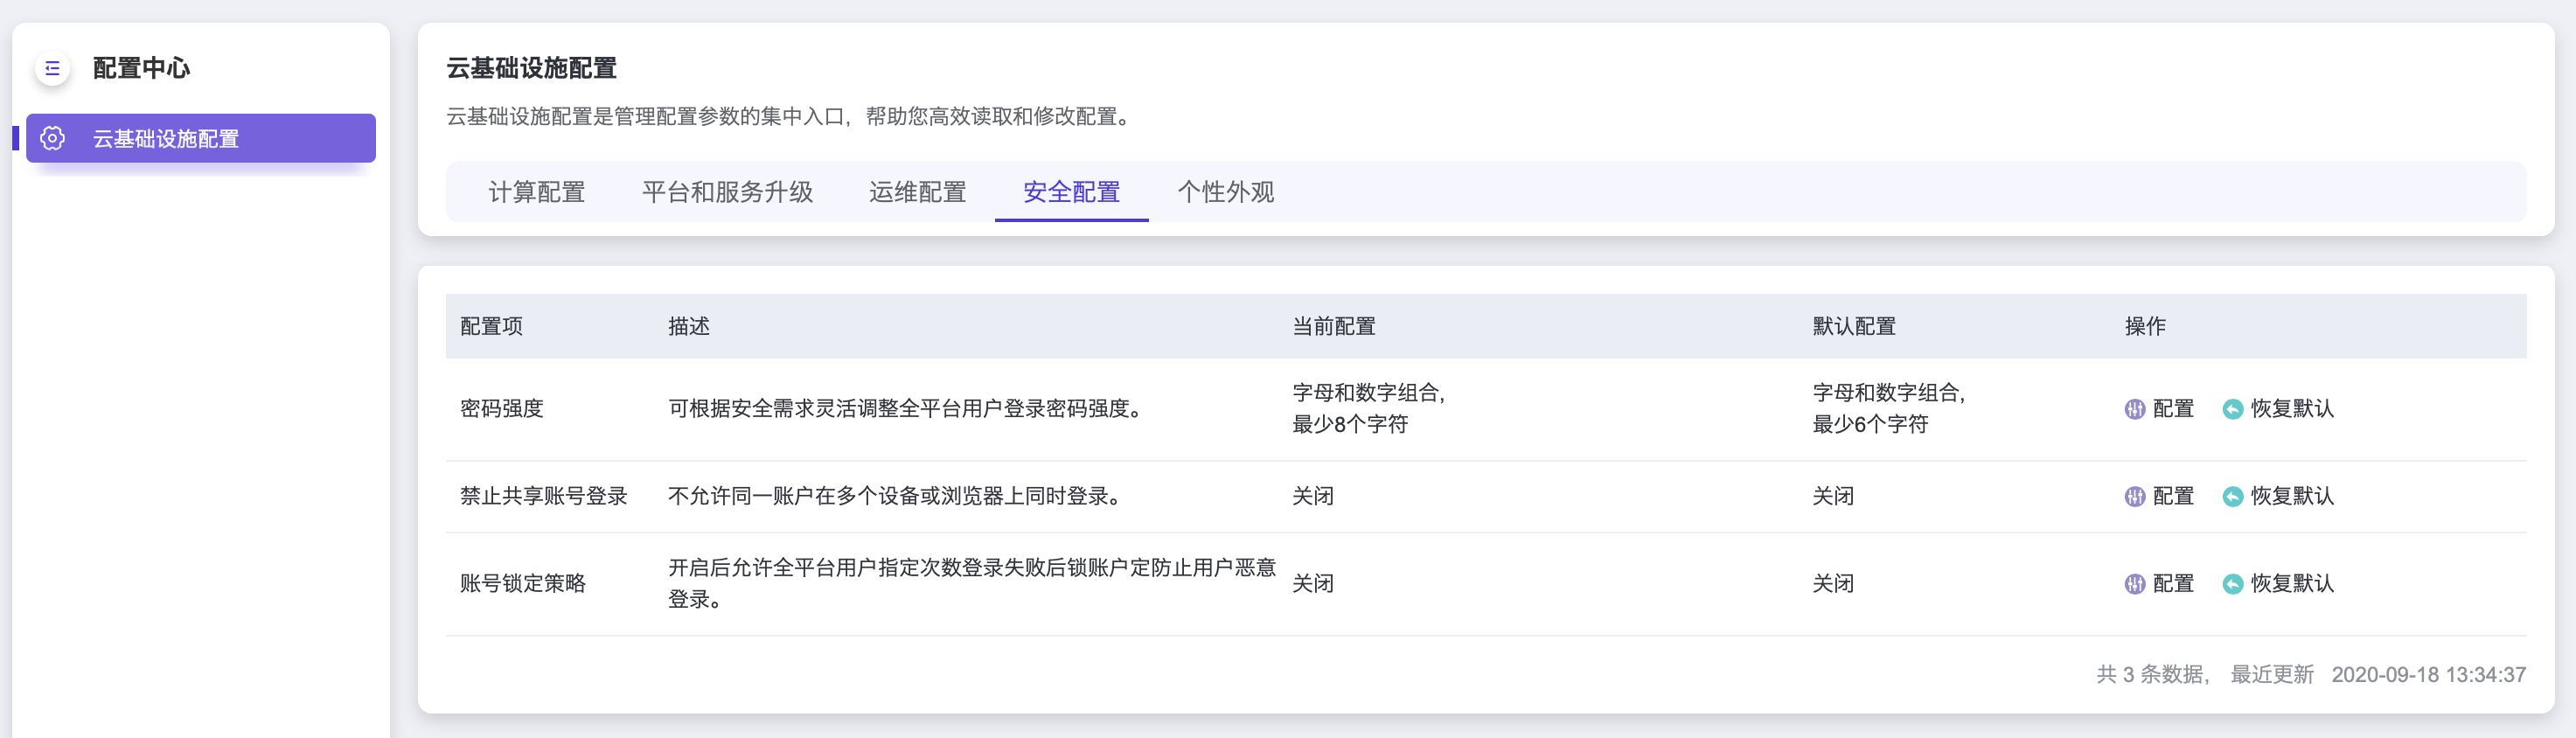Click the 密码强度 item name cell

click(x=501, y=409)
